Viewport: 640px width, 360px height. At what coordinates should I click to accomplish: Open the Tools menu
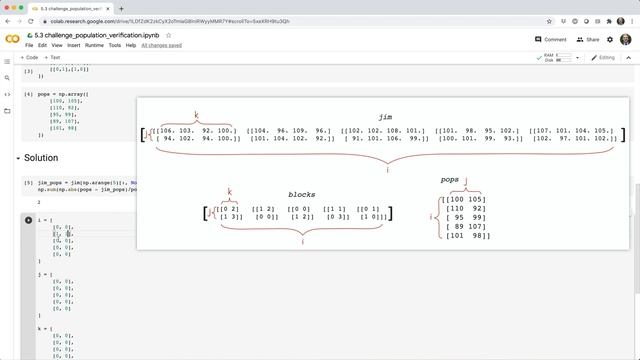click(x=115, y=45)
